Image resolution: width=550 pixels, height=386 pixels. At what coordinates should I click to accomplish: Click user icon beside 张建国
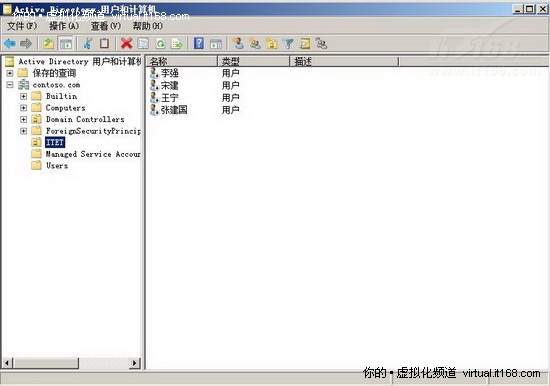point(154,110)
